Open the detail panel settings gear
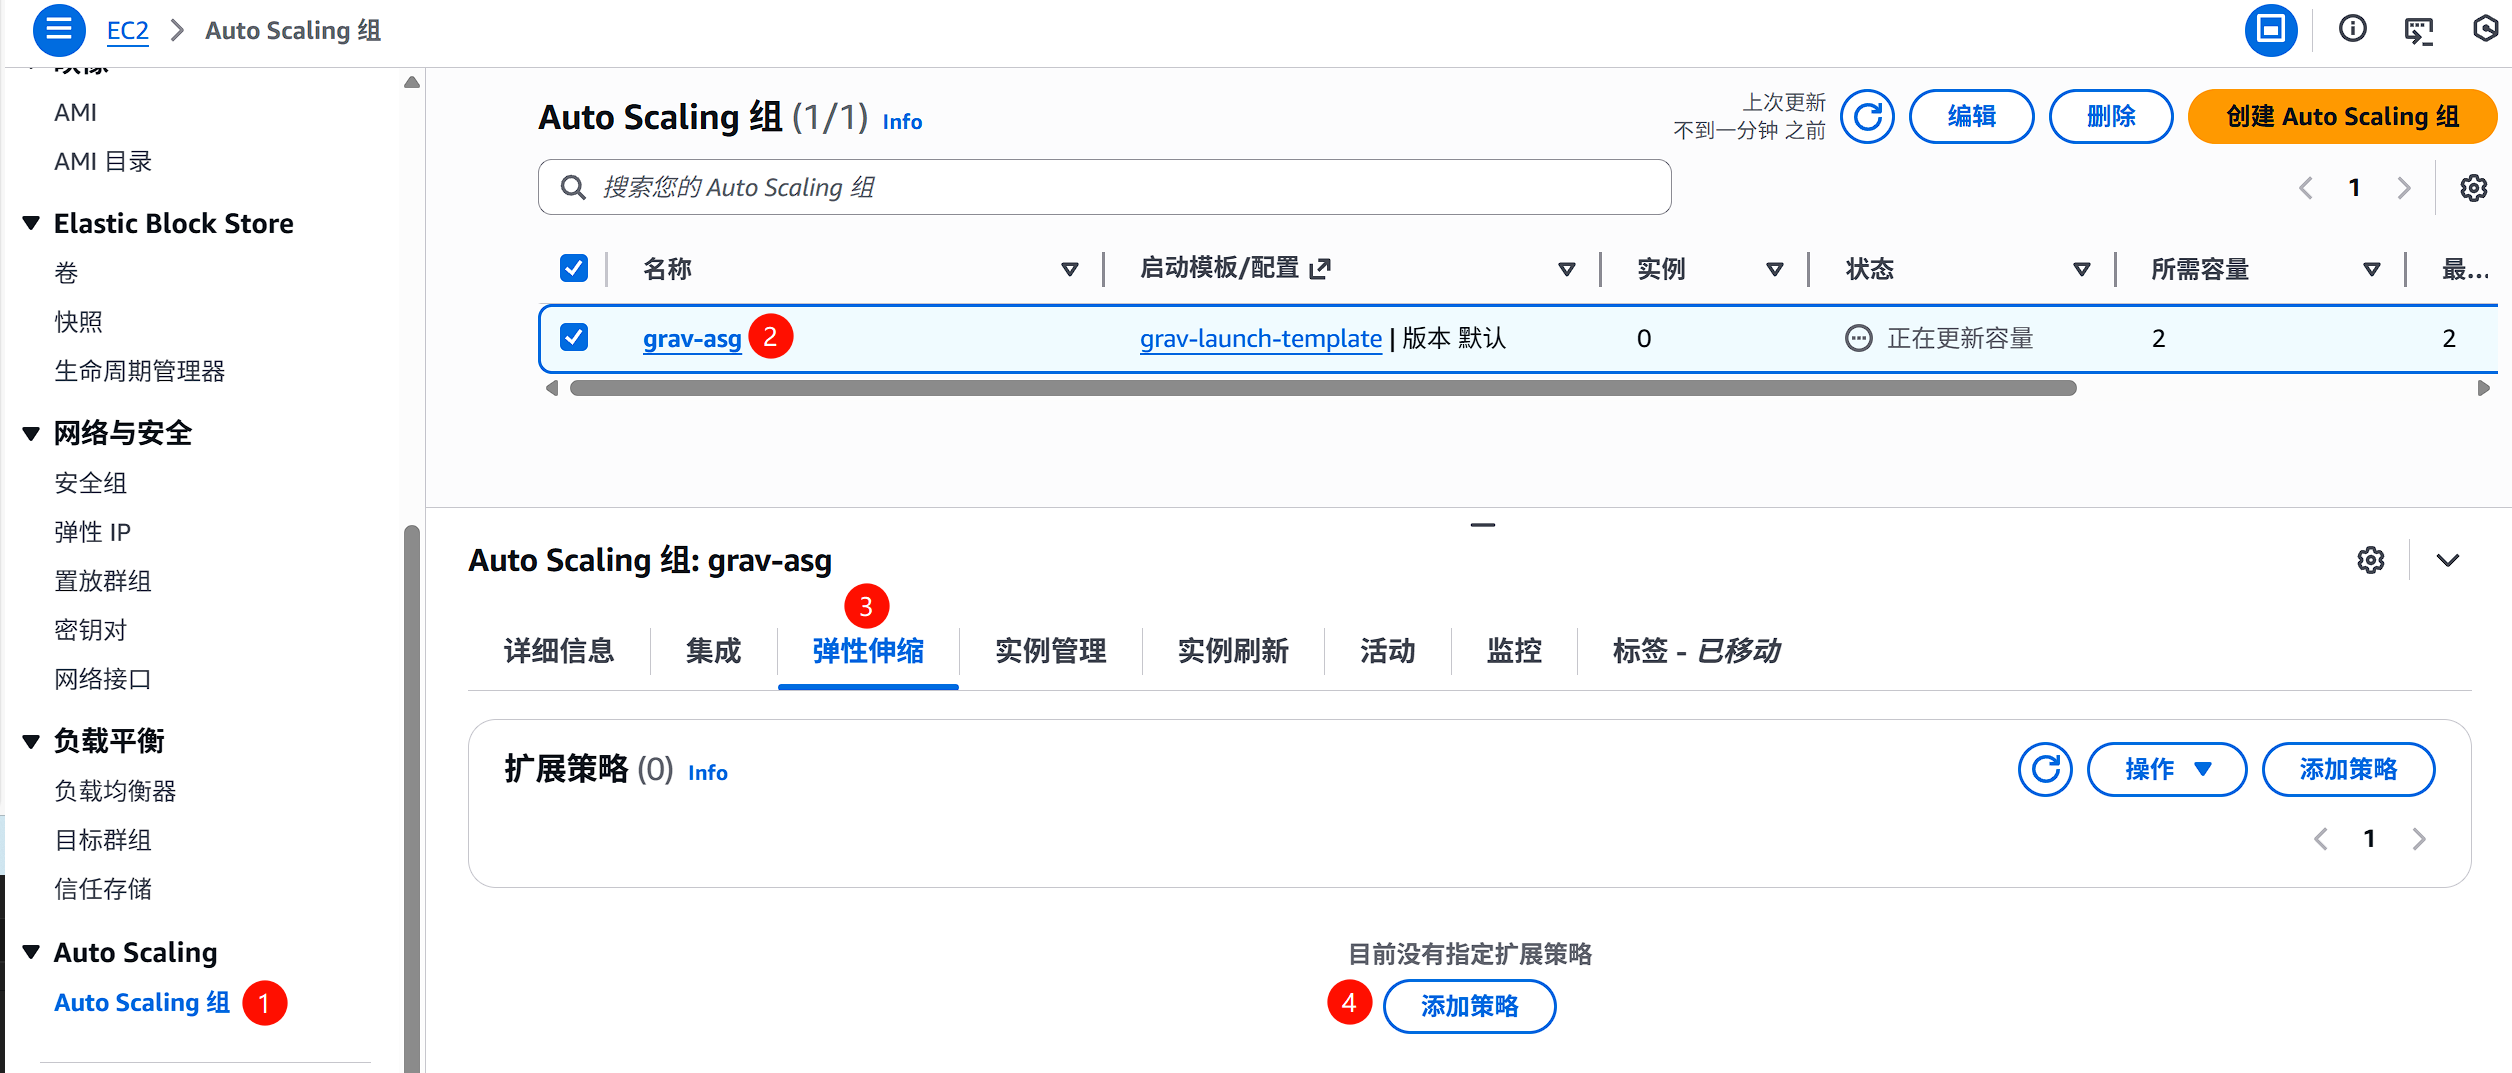2512x1073 pixels. pyautogui.click(x=2369, y=560)
